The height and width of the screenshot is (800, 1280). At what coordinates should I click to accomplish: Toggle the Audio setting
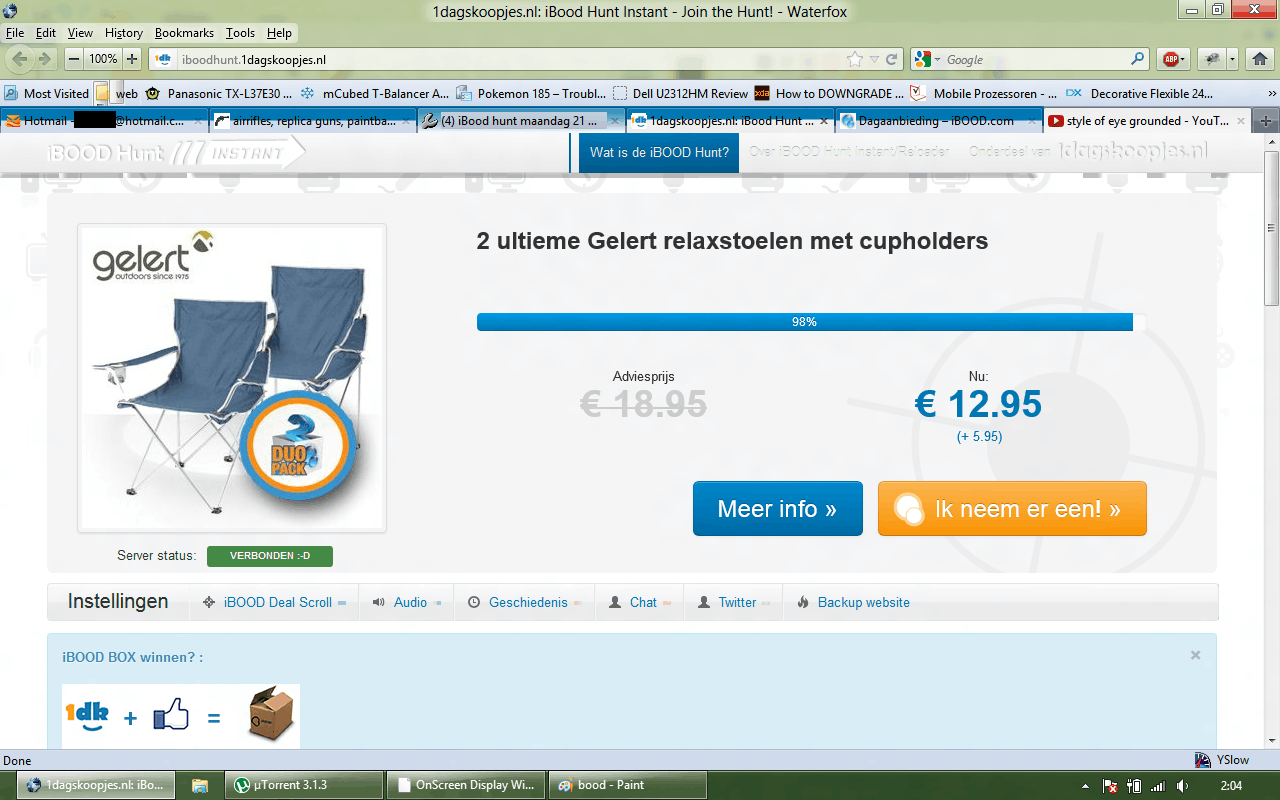click(x=406, y=602)
